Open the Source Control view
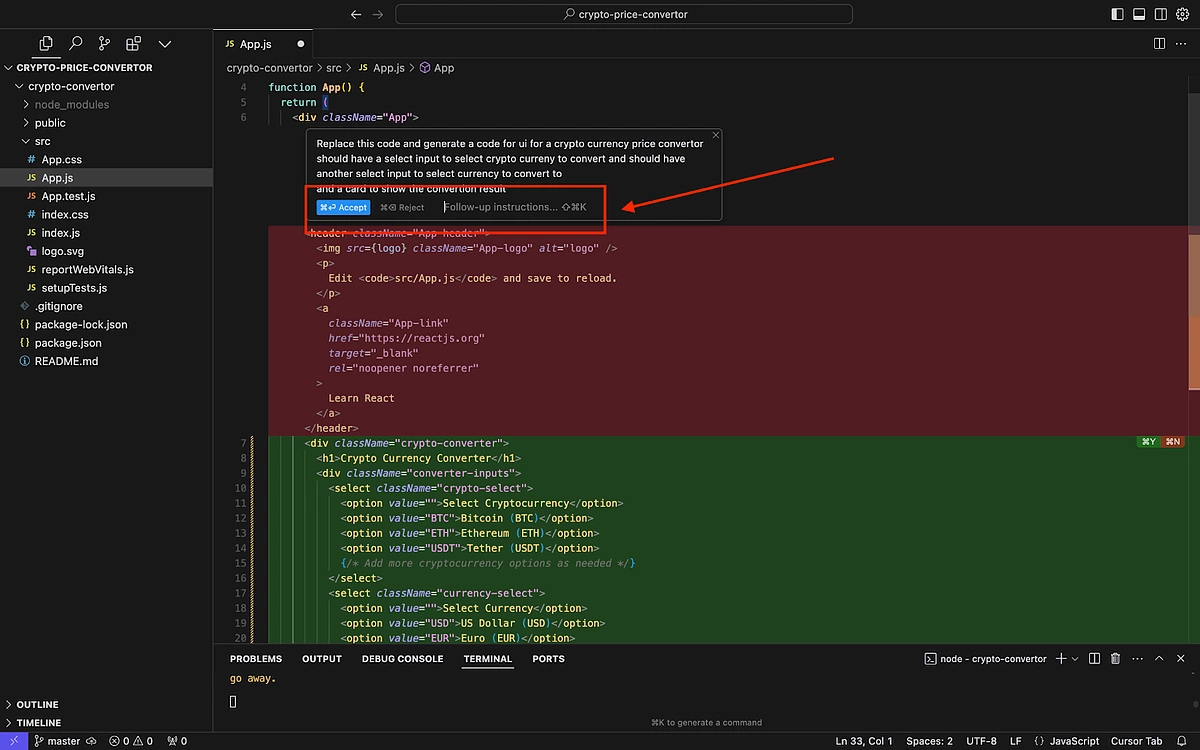This screenshot has height=750, width=1200. (x=104, y=44)
